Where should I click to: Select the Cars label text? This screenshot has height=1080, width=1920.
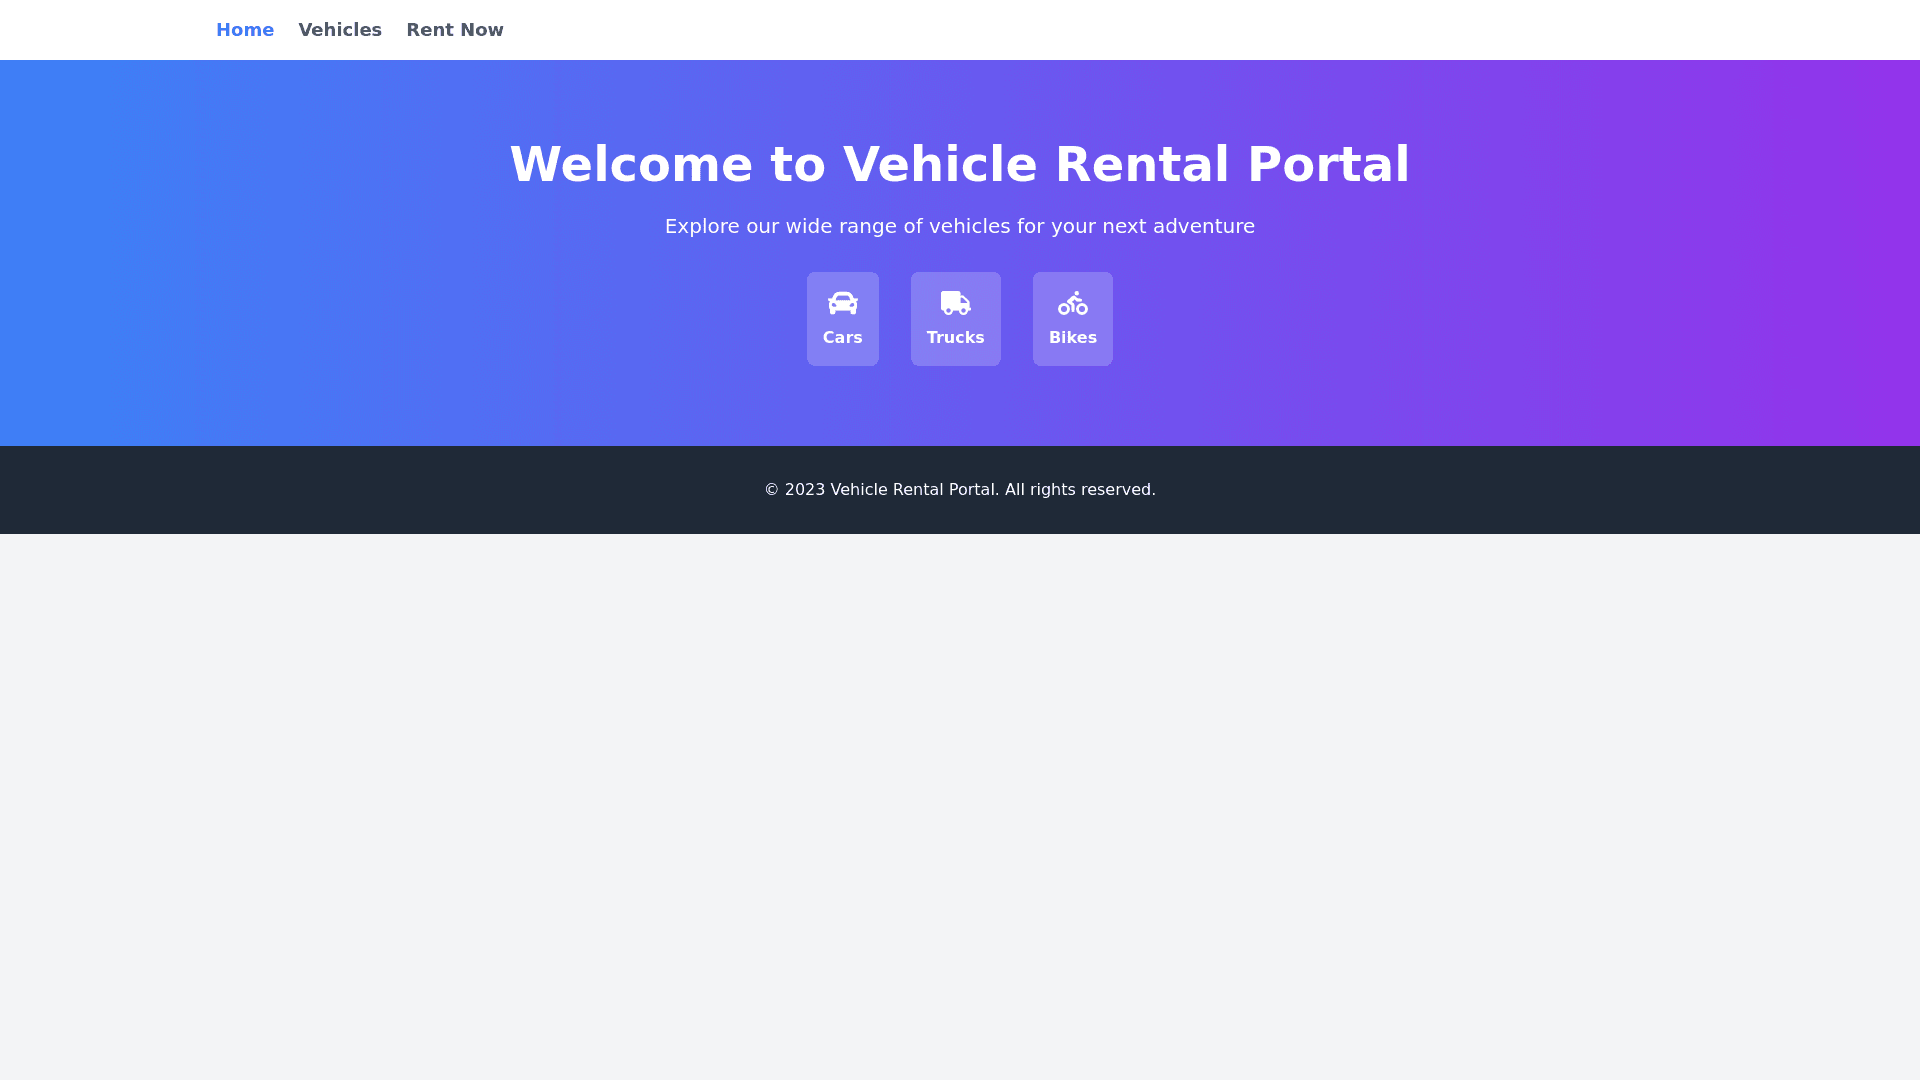point(842,338)
